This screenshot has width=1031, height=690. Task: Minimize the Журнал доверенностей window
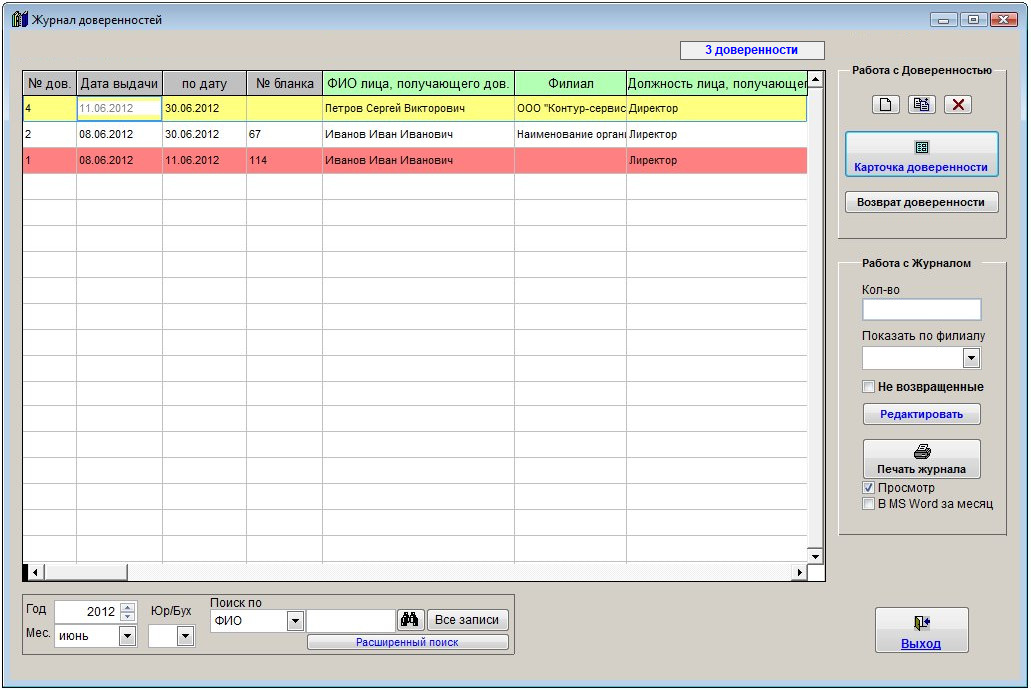coord(943,20)
